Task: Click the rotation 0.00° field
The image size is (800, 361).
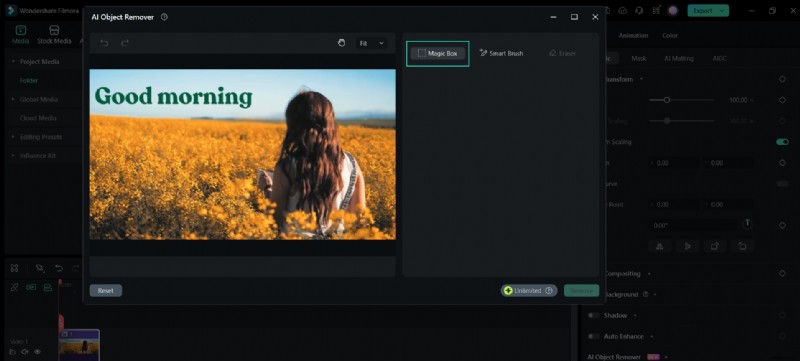Action: point(693,225)
